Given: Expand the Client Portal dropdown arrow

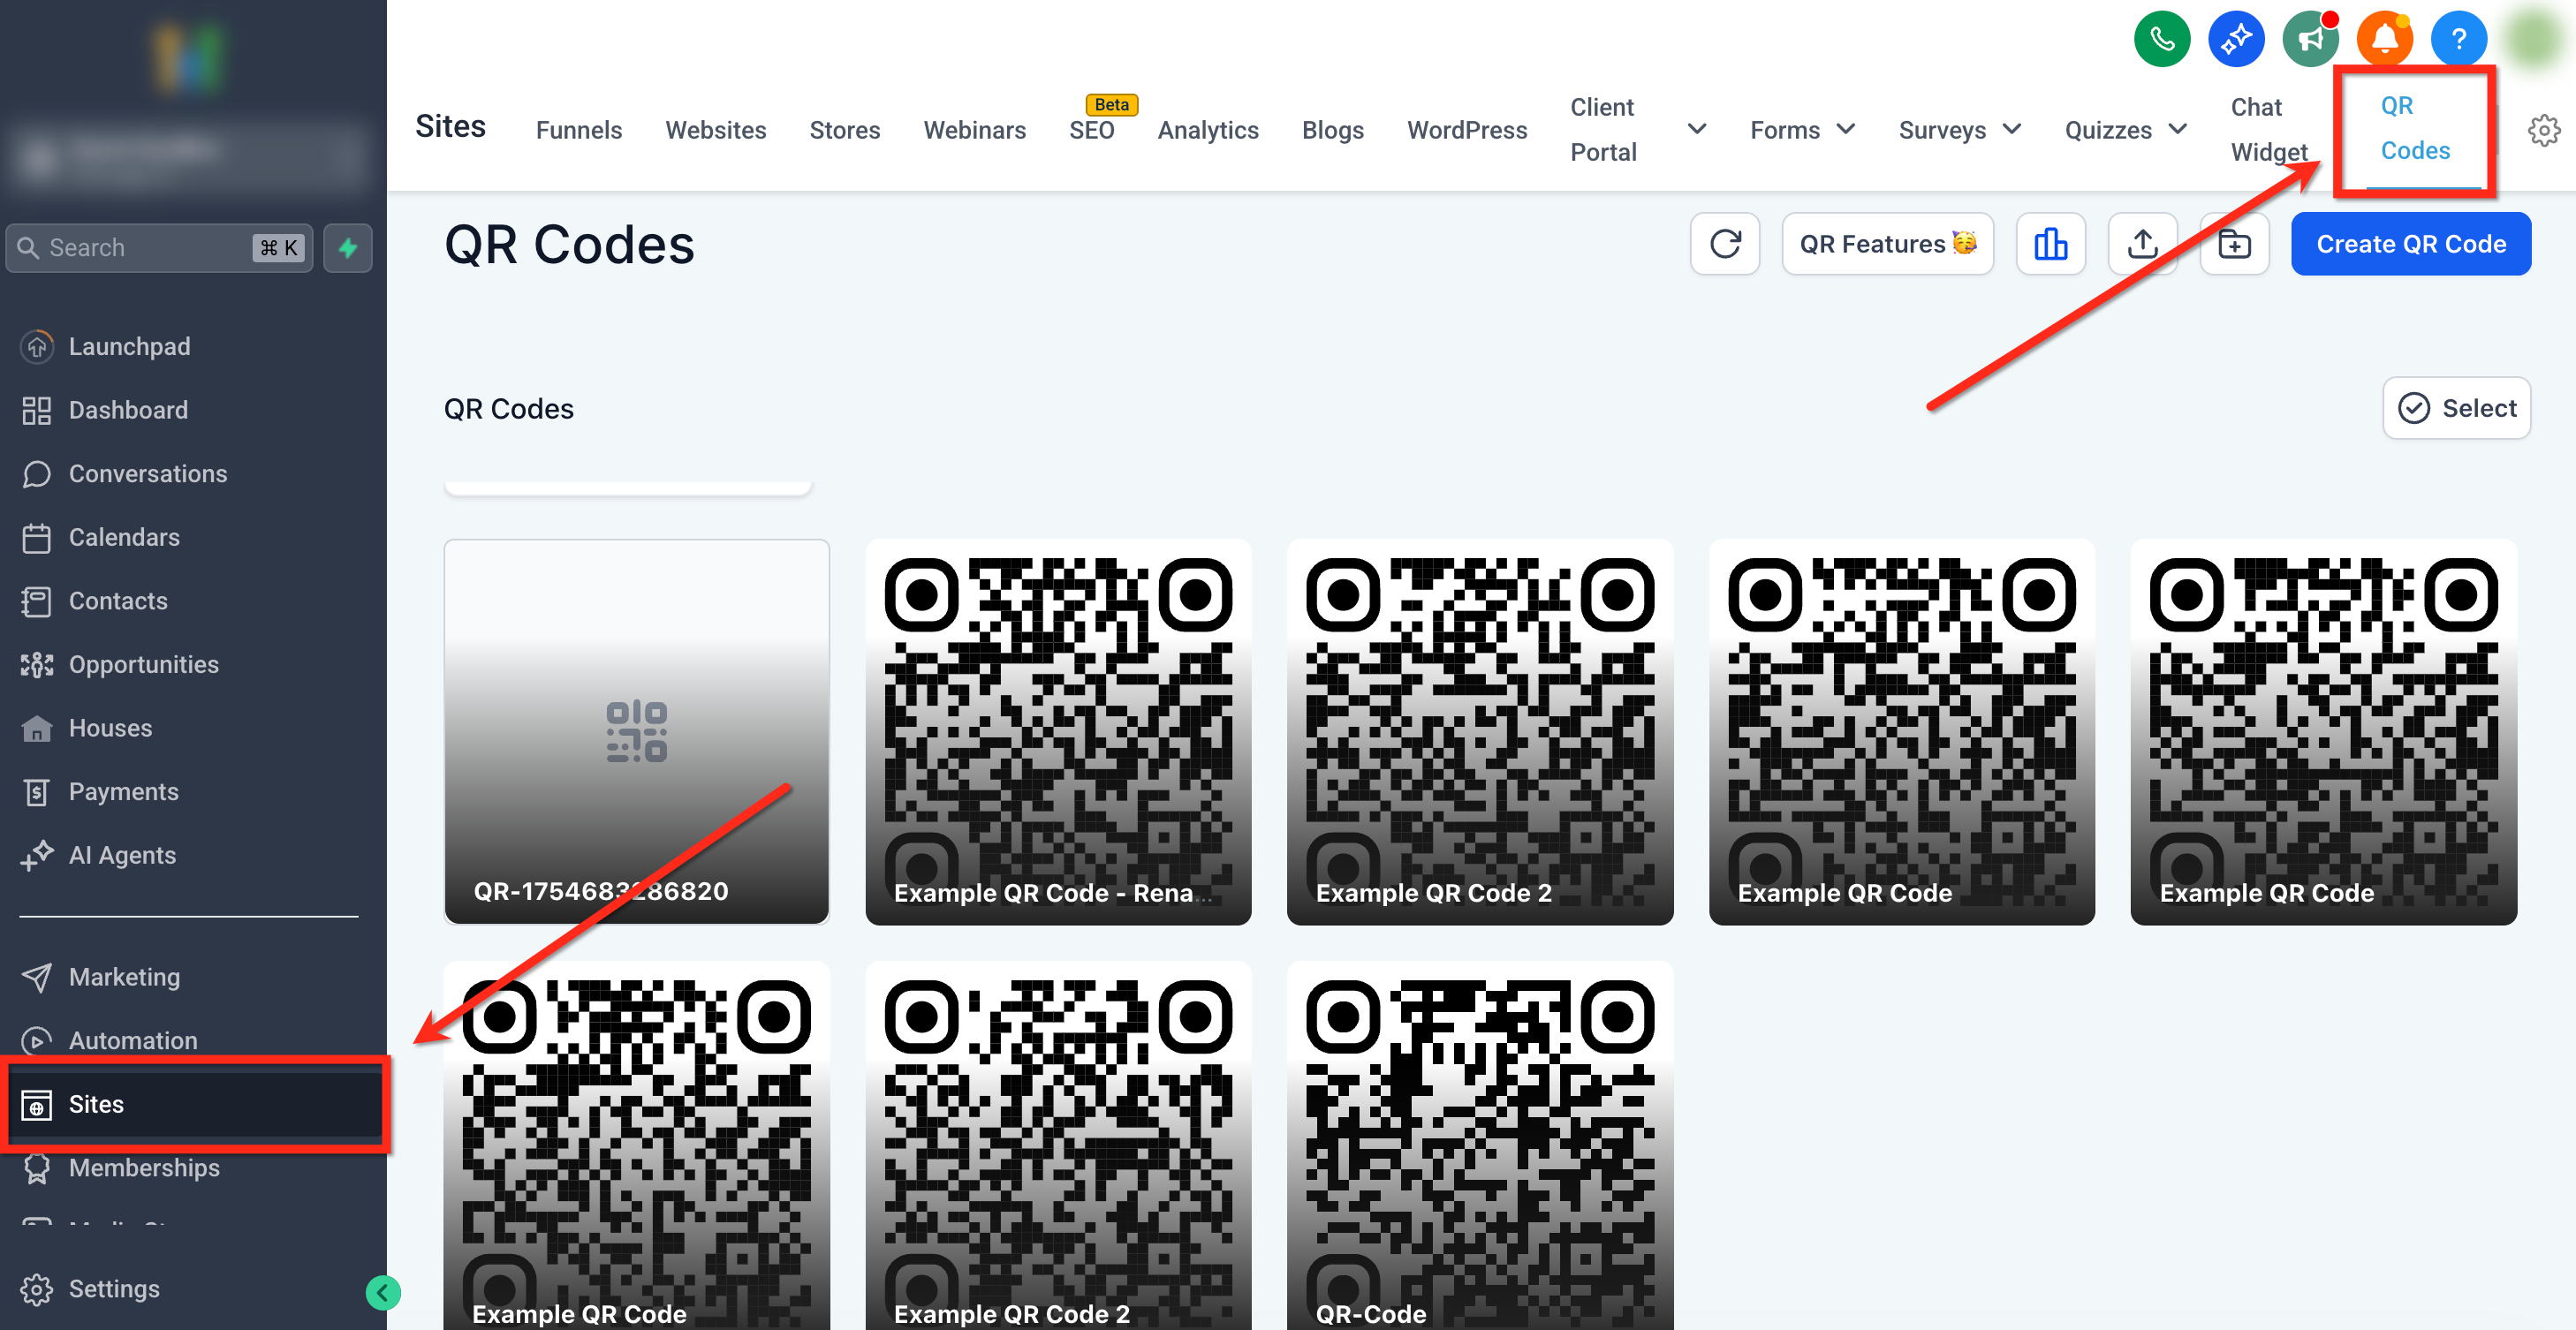Looking at the screenshot, I should point(1696,129).
